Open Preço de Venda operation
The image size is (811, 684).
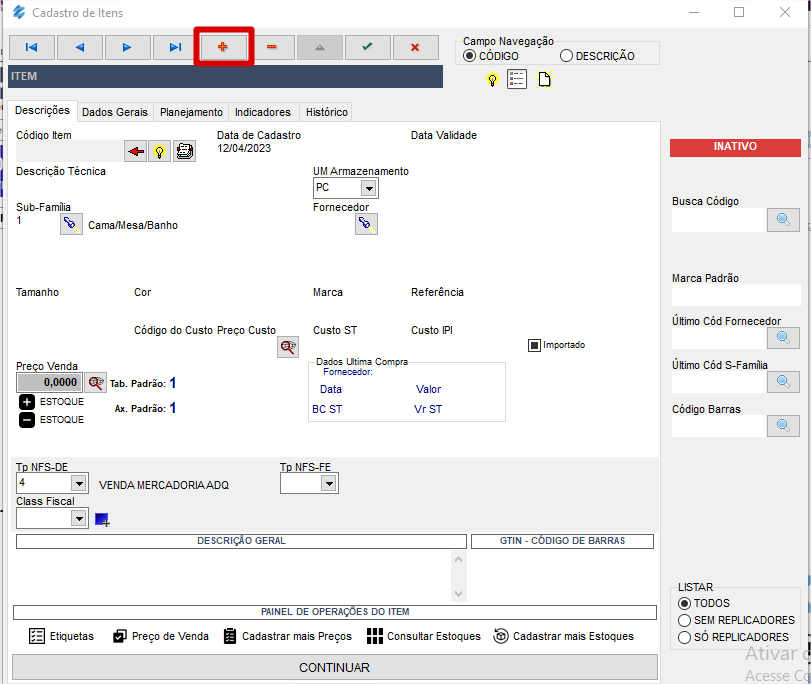click(161, 636)
